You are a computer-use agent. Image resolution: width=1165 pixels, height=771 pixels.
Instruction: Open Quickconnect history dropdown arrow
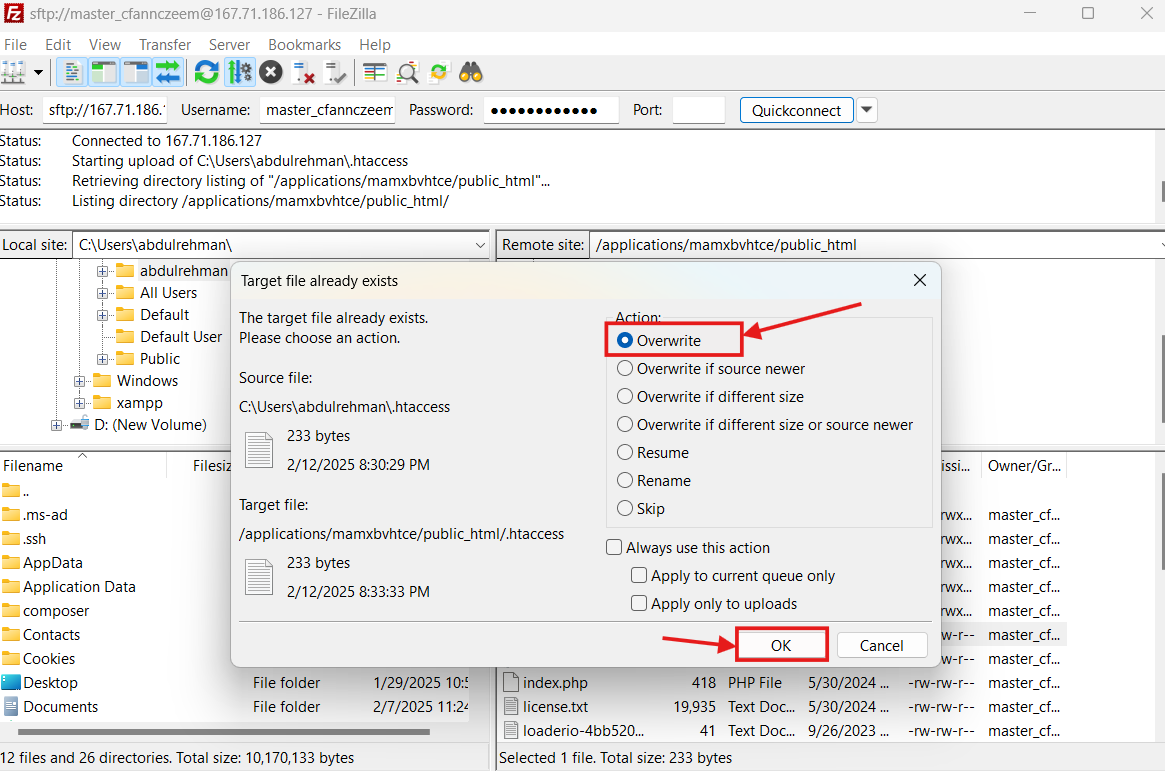pos(867,110)
